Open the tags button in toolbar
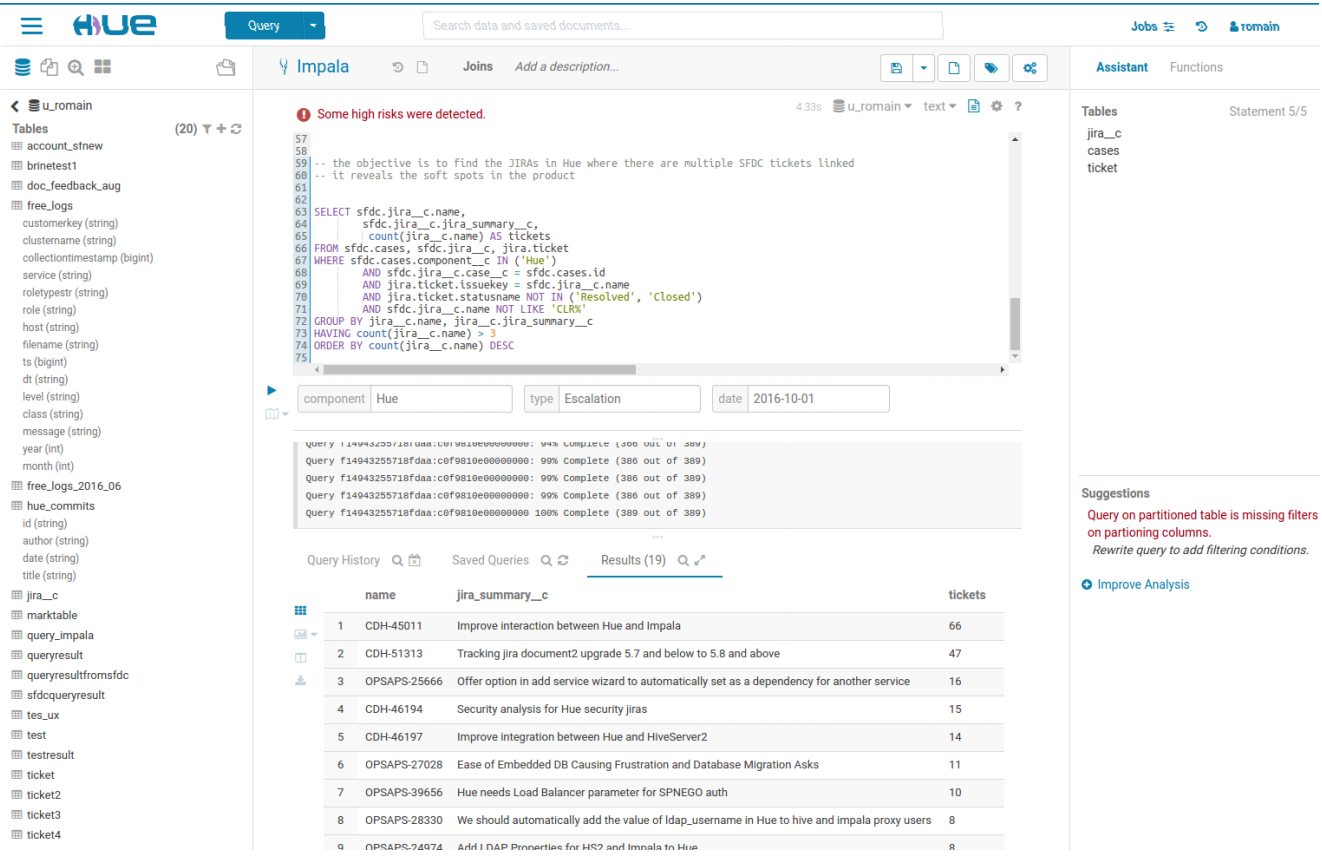Screen dimensions: 1322x862 [991, 68]
